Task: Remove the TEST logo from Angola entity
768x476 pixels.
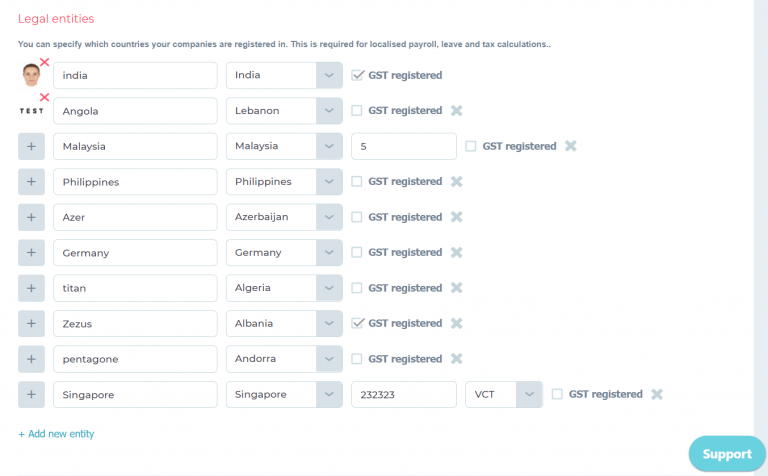Action: click(x=45, y=97)
